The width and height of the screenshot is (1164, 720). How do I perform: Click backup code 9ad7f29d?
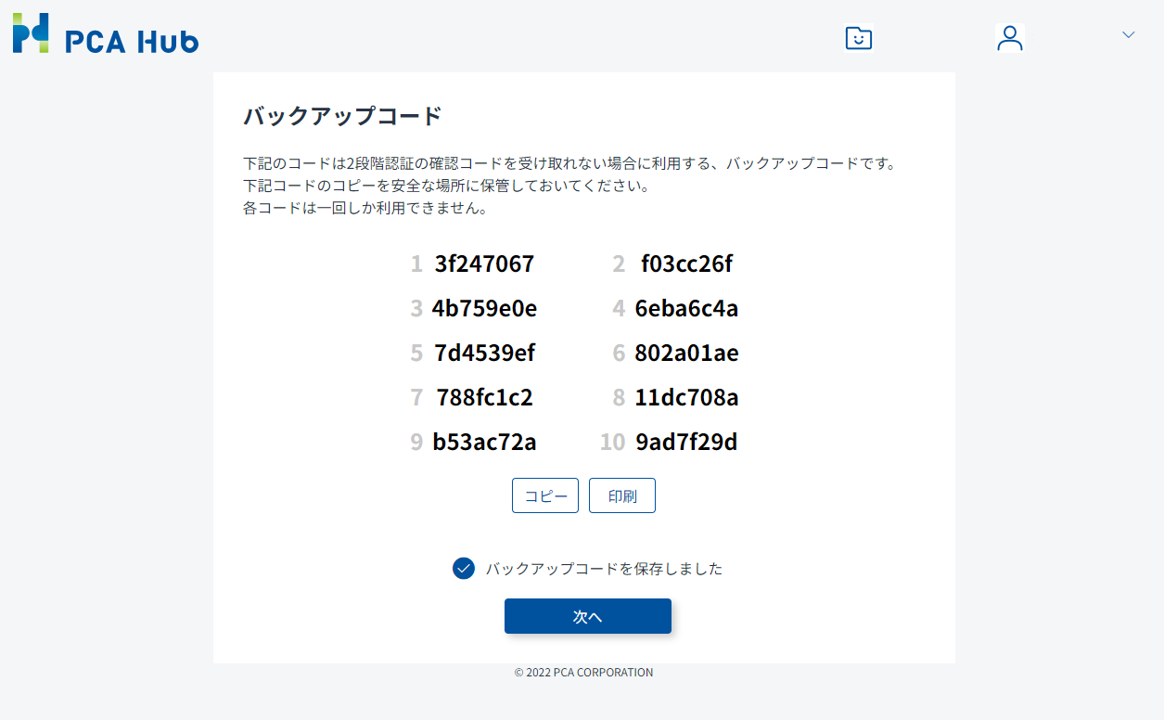[x=686, y=442]
